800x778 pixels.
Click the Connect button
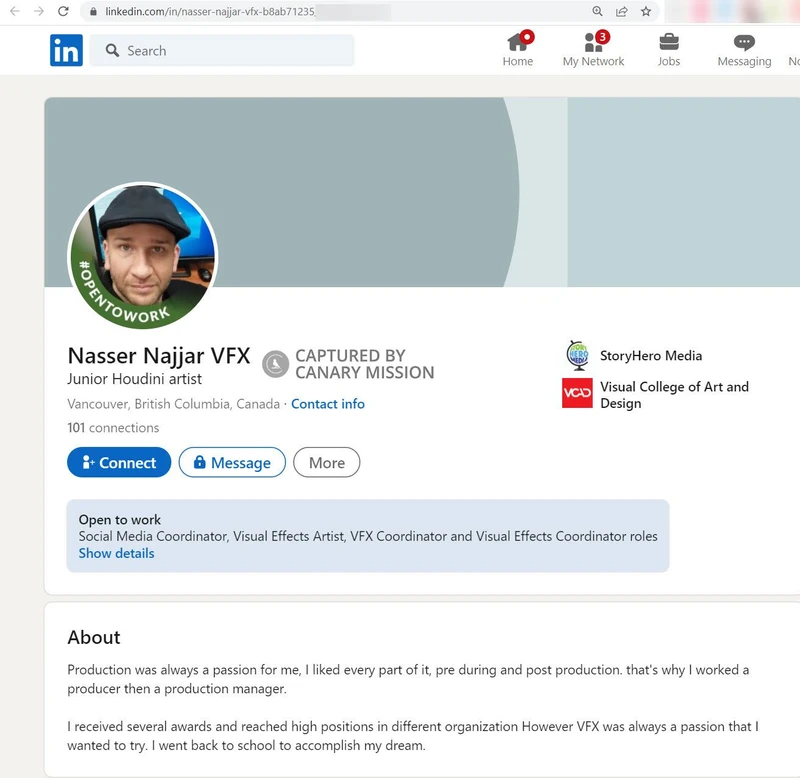coord(118,462)
